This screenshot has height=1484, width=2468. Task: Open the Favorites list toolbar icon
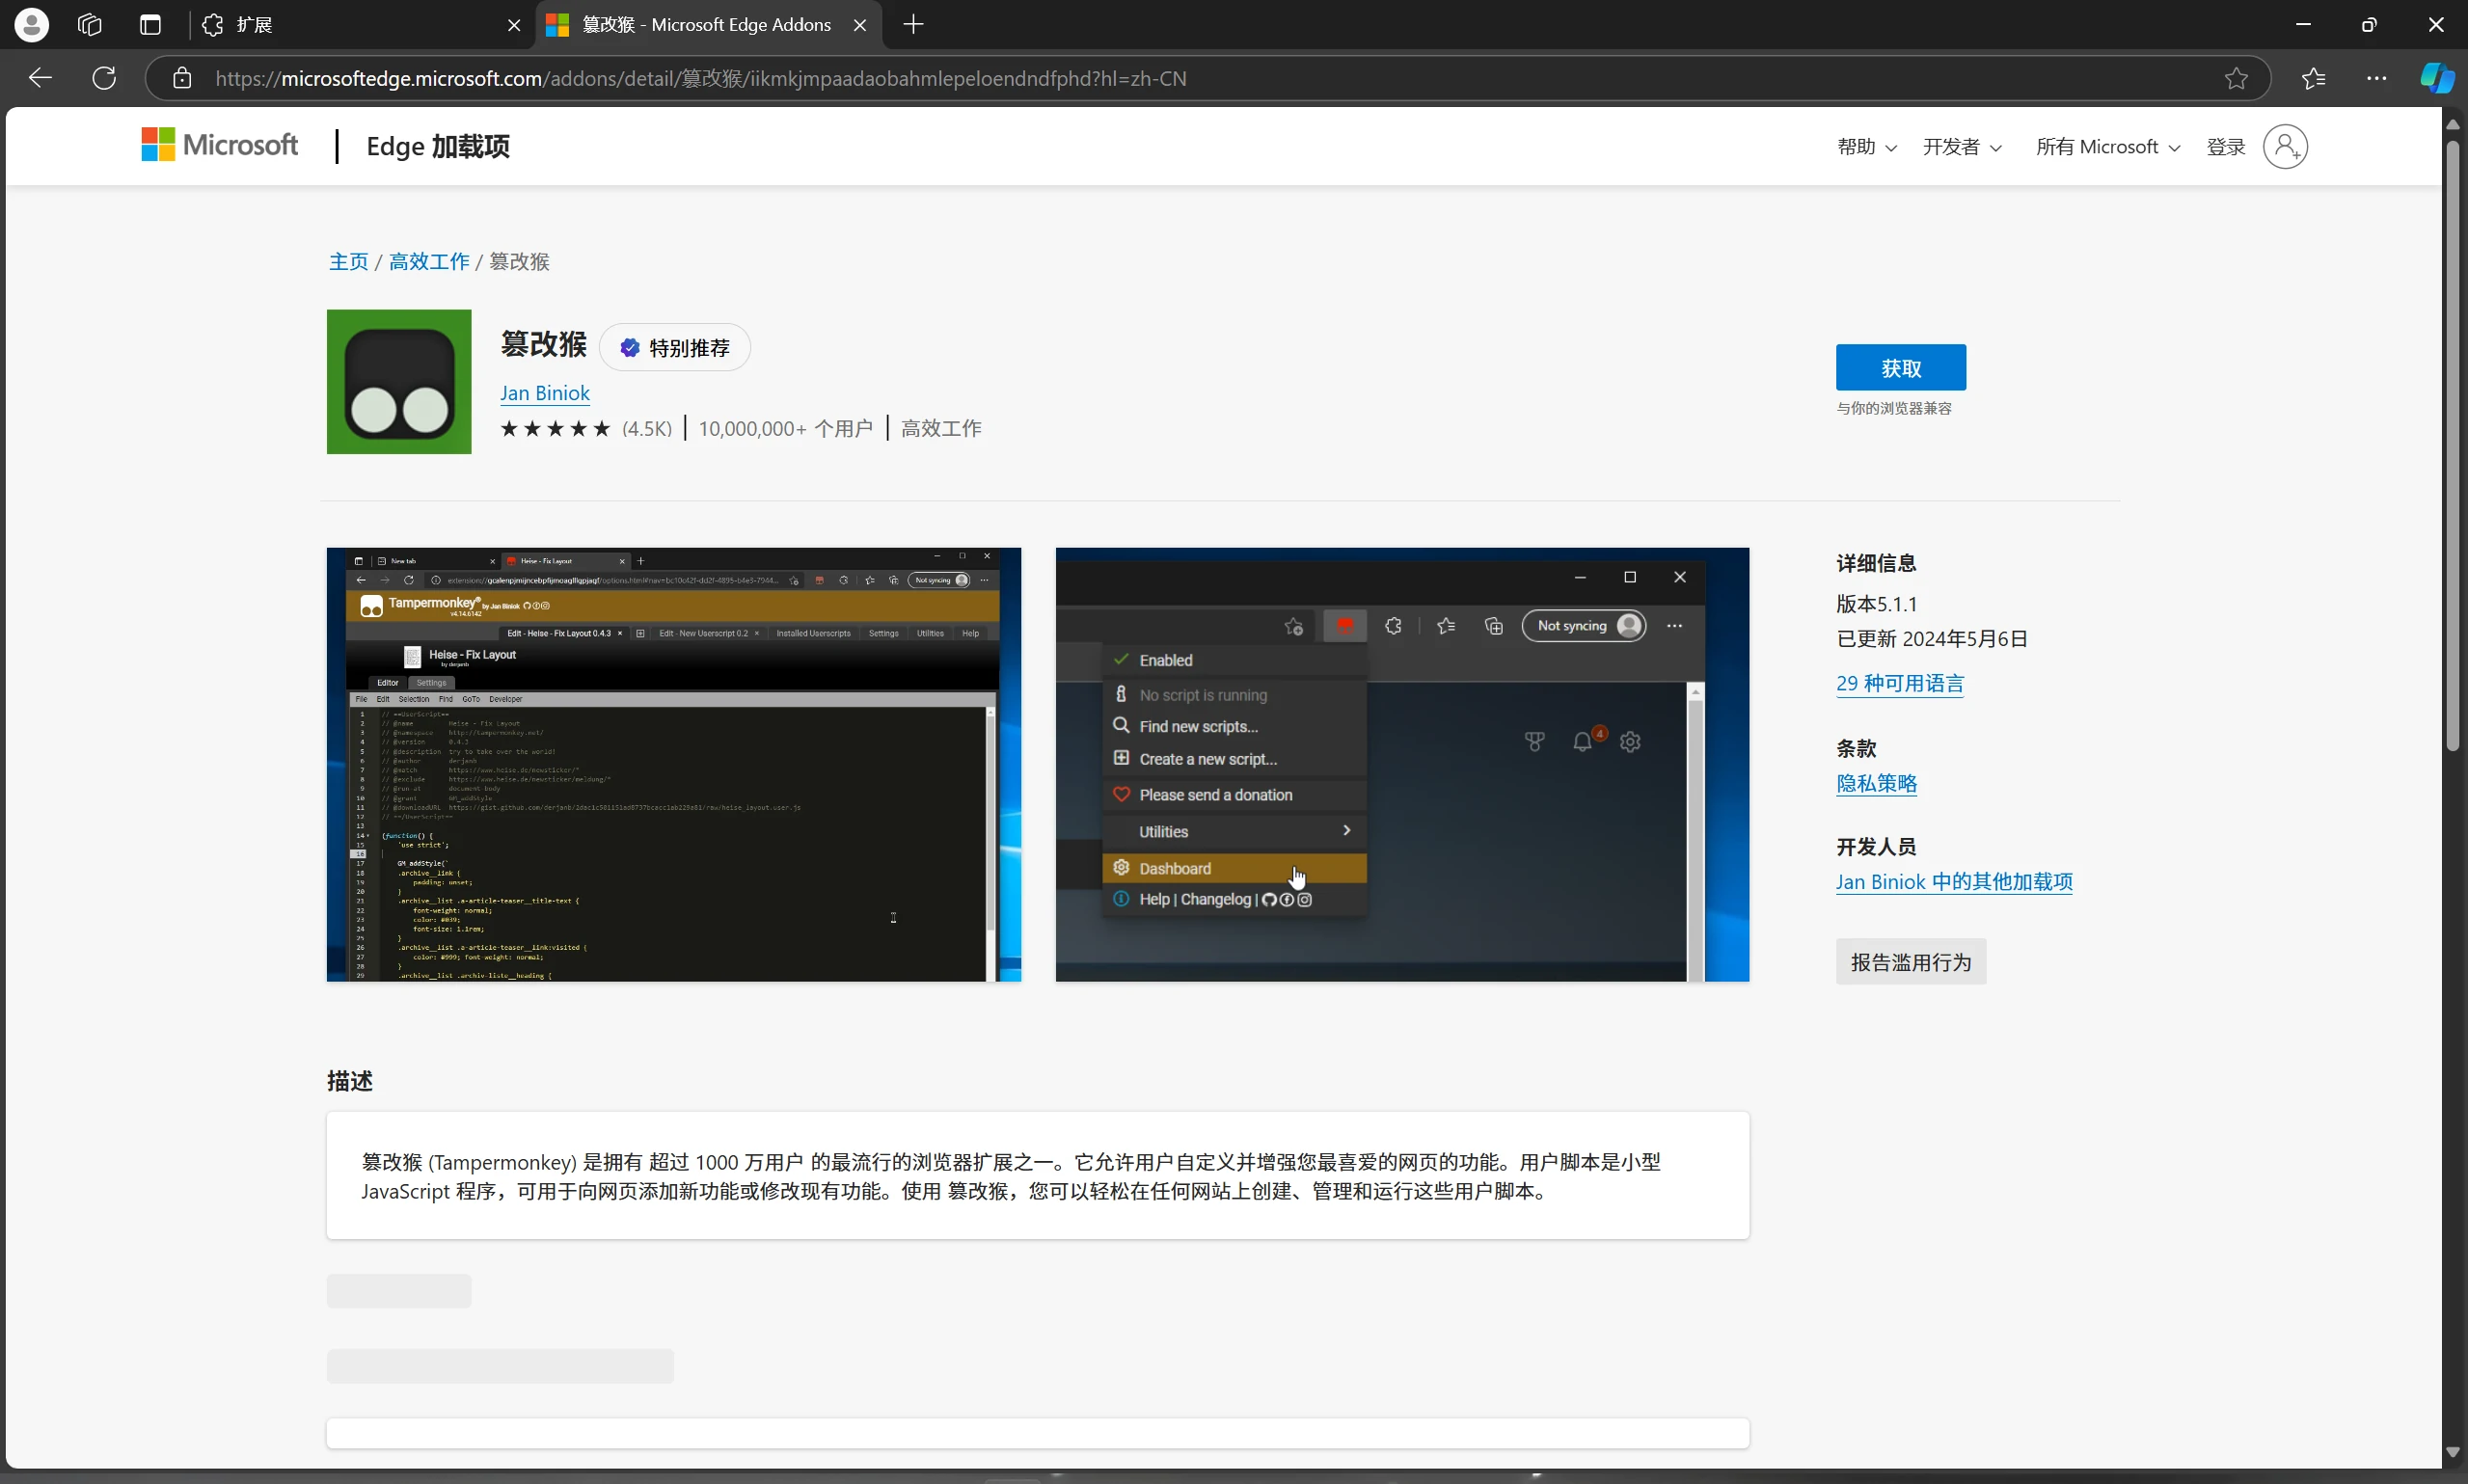(x=2313, y=78)
